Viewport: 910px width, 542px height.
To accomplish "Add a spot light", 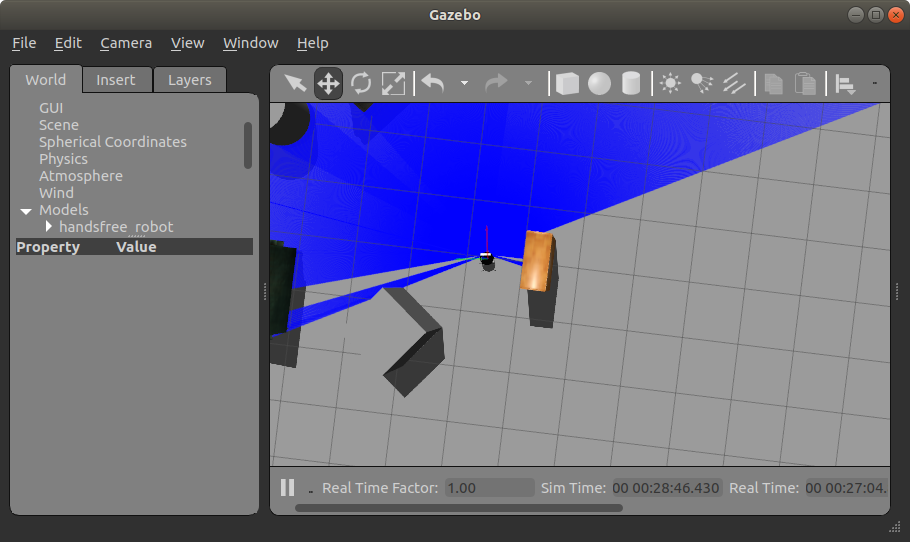I will pos(702,84).
